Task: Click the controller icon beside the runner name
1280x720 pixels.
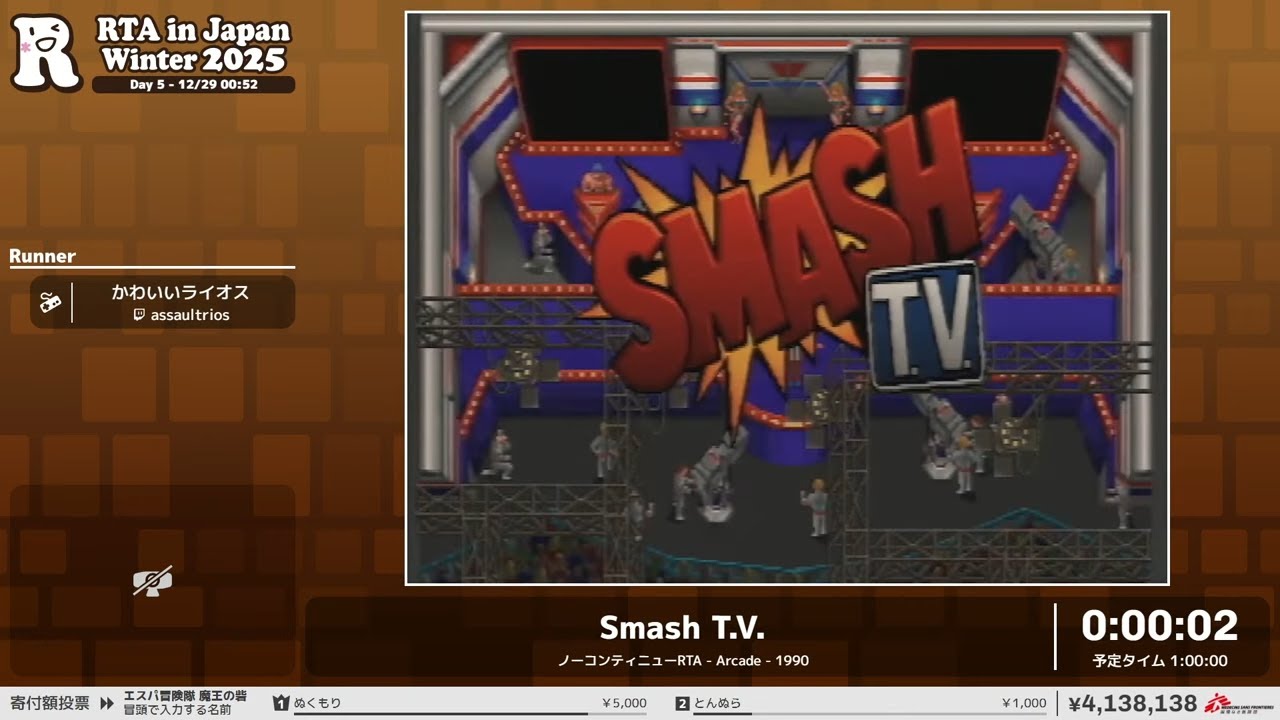Action: pos(50,302)
